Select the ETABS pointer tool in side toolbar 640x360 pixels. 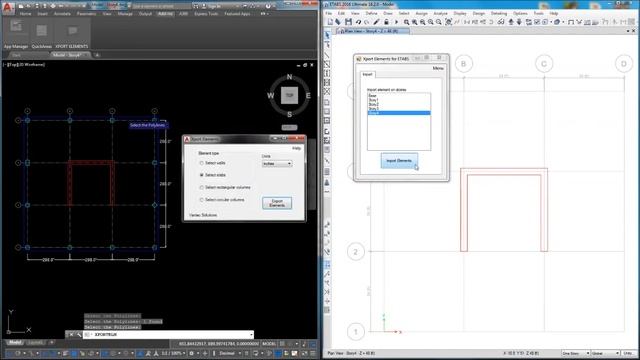(x=327, y=36)
